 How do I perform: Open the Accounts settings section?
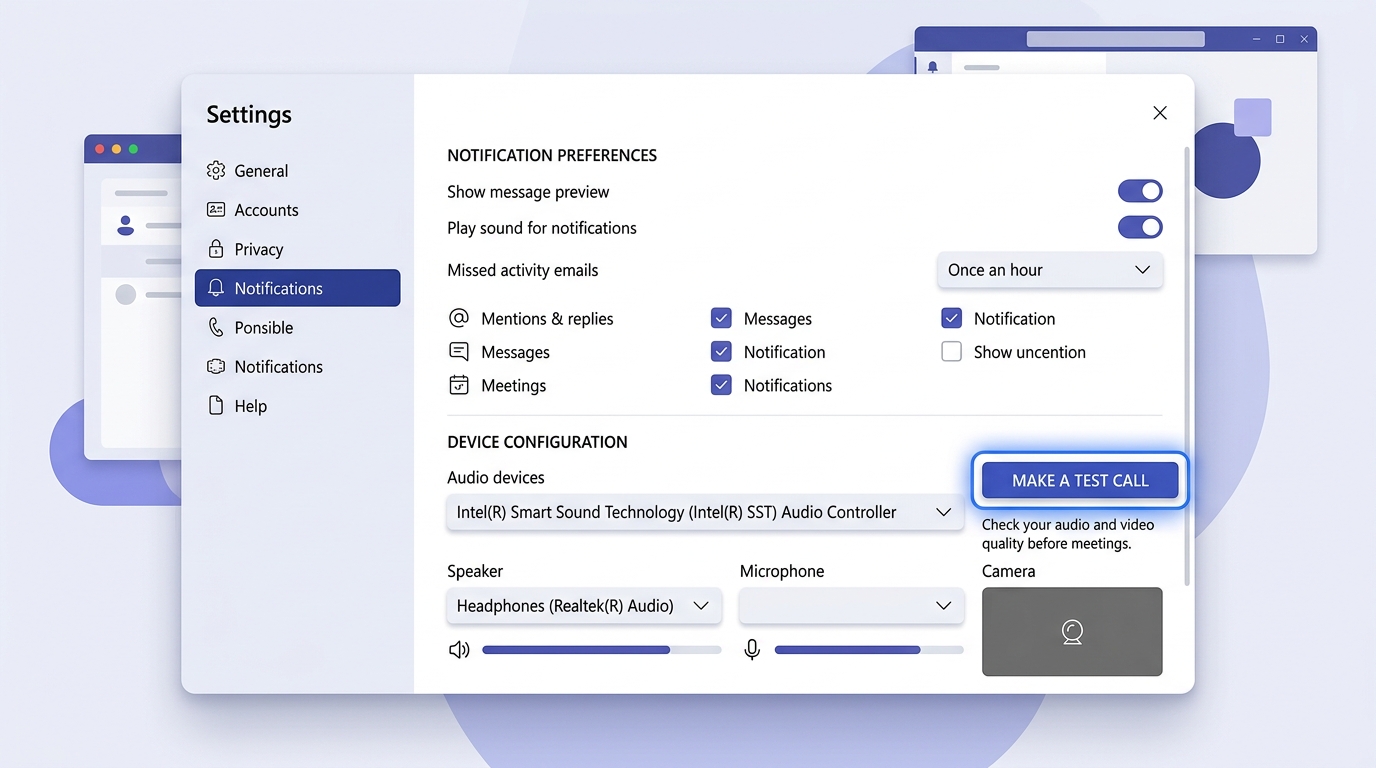point(266,210)
